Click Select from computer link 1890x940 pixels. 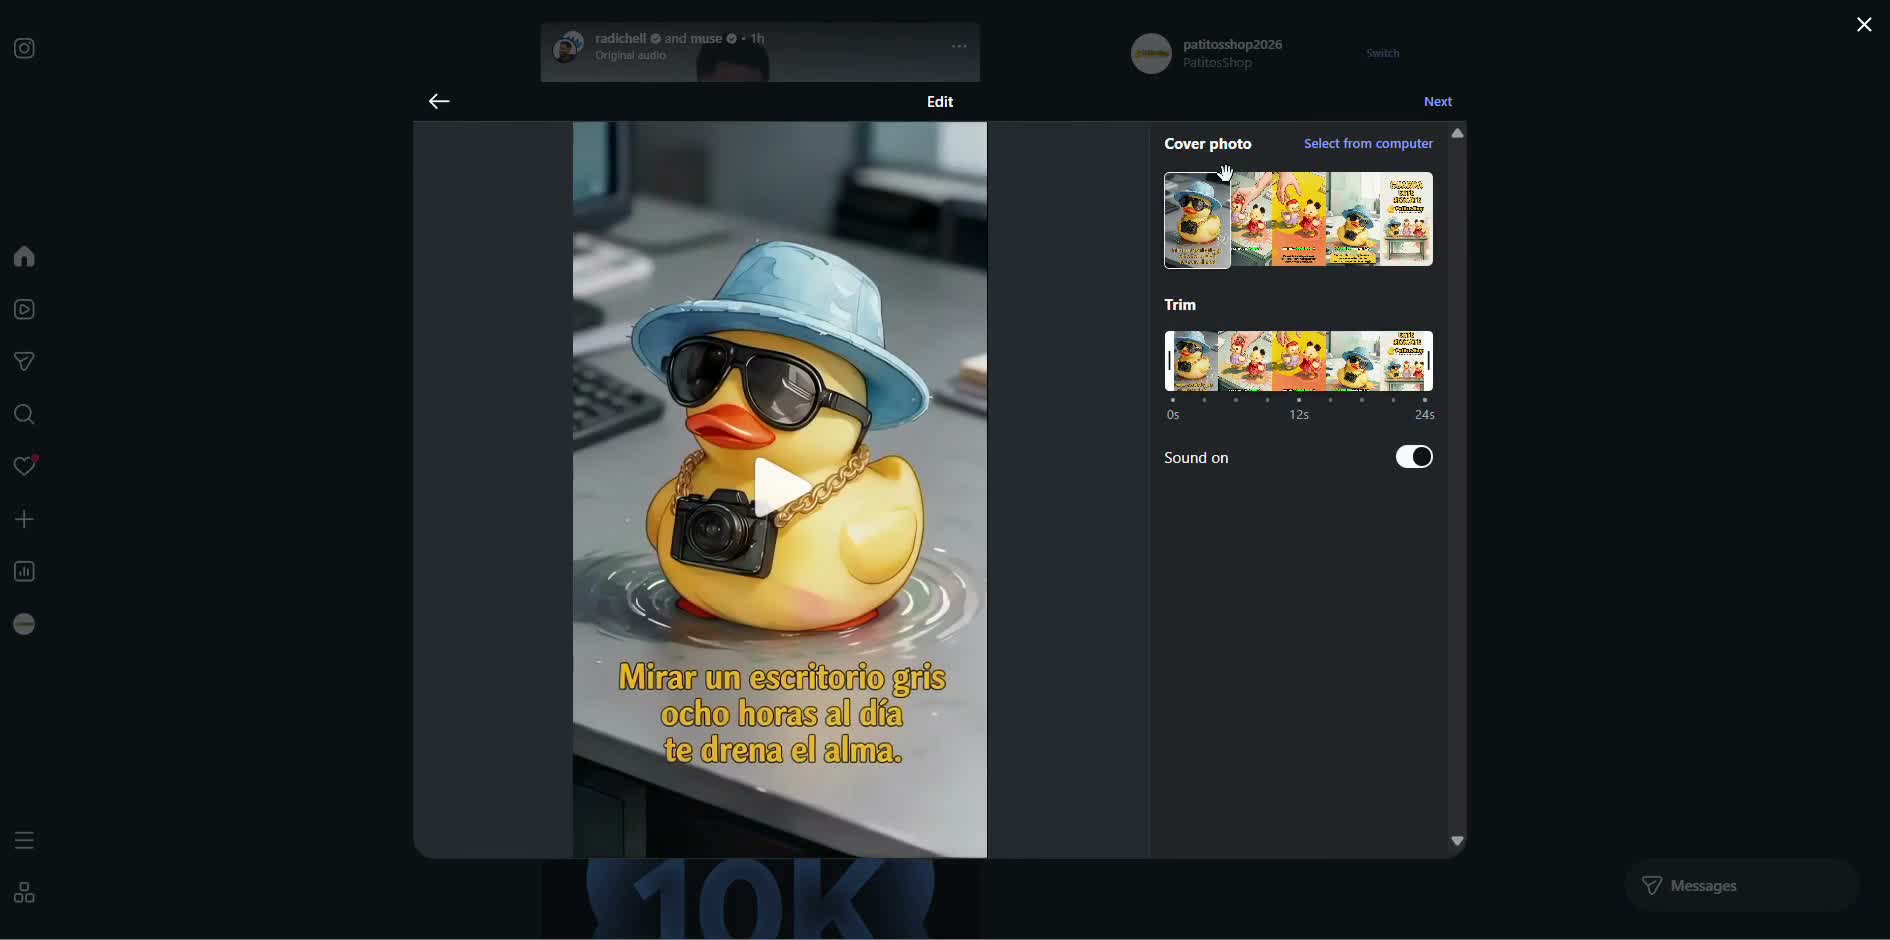pos(1368,144)
